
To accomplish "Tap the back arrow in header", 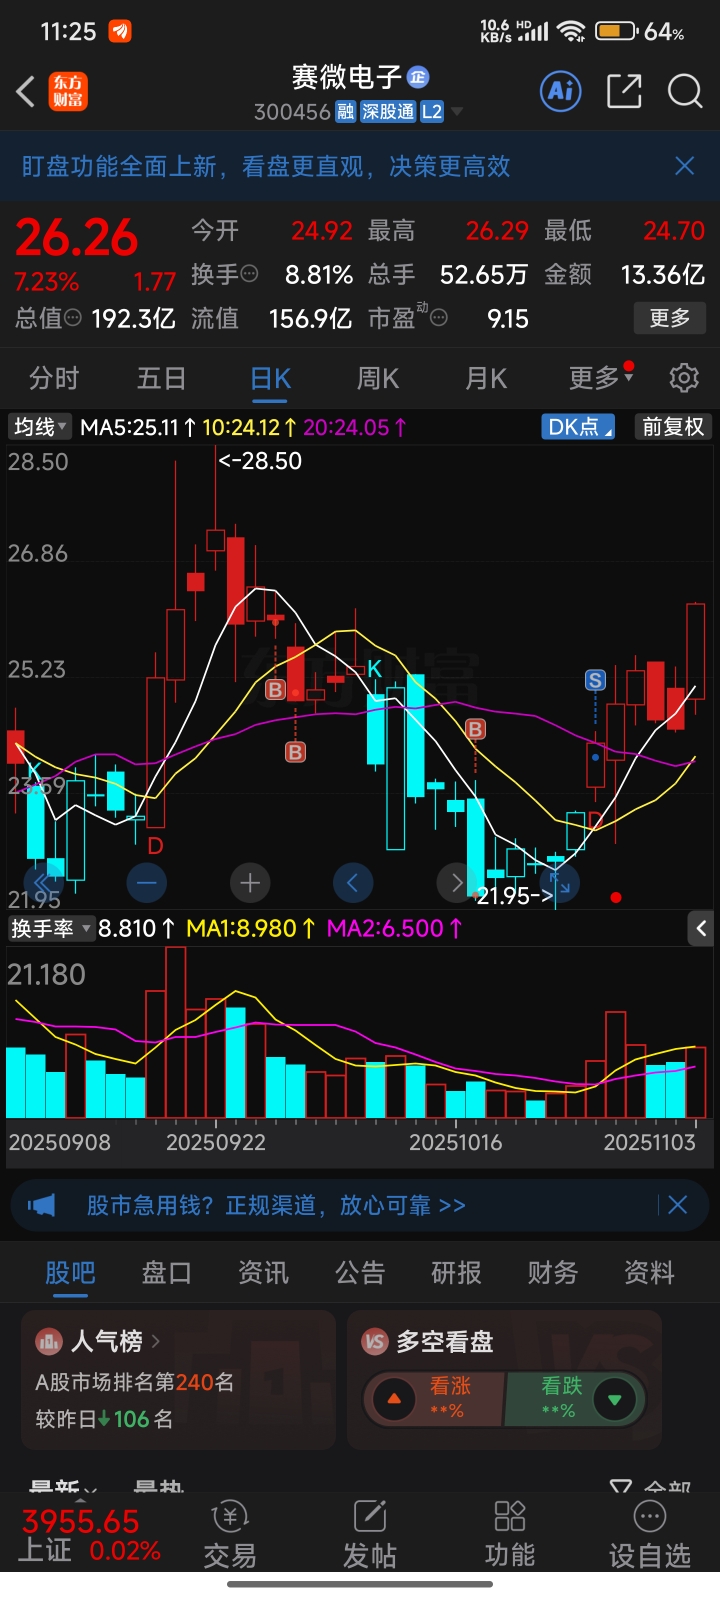I will pyautogui.click(x=26, y=92).
